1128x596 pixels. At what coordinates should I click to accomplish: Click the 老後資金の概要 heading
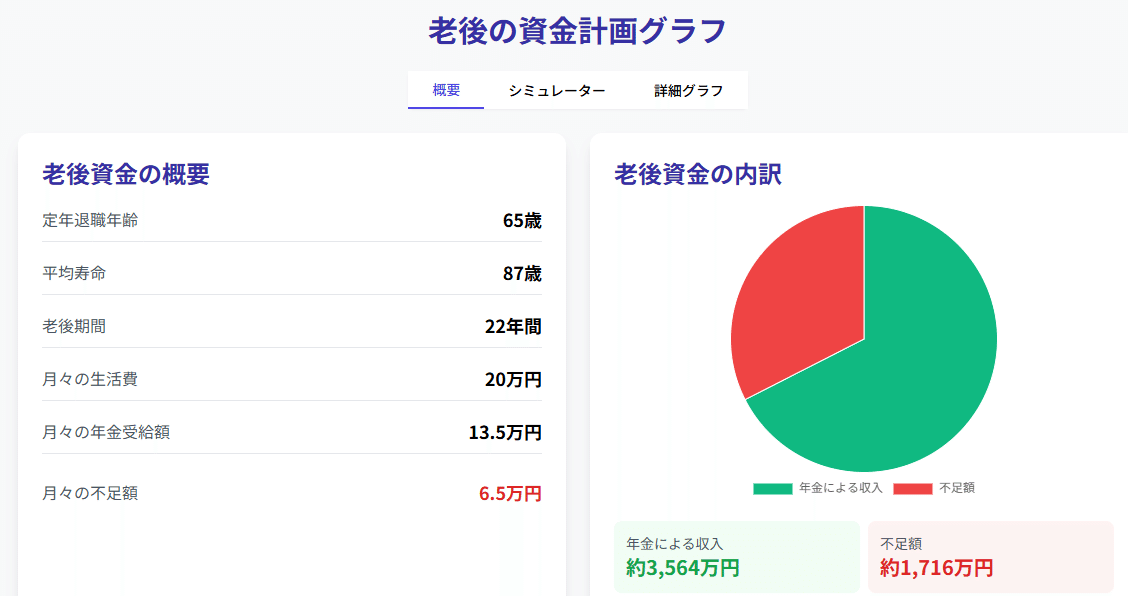coord(126,174)
